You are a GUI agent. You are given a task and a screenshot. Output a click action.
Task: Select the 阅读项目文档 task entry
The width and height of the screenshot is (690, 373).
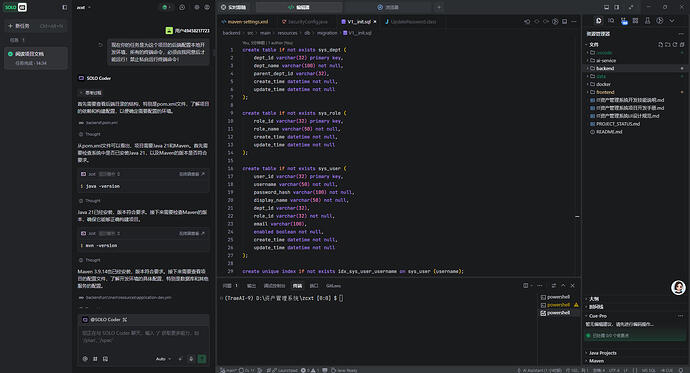coord(36,58)
